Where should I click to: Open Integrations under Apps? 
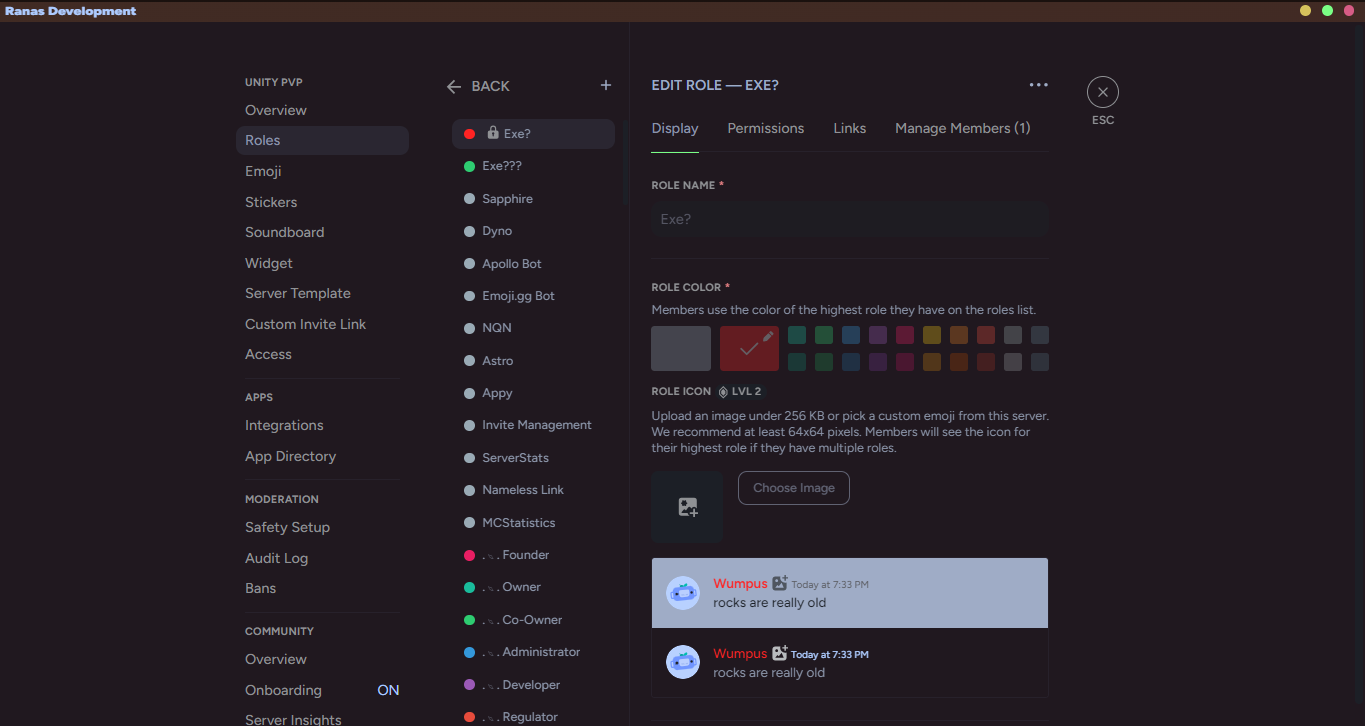322,425
